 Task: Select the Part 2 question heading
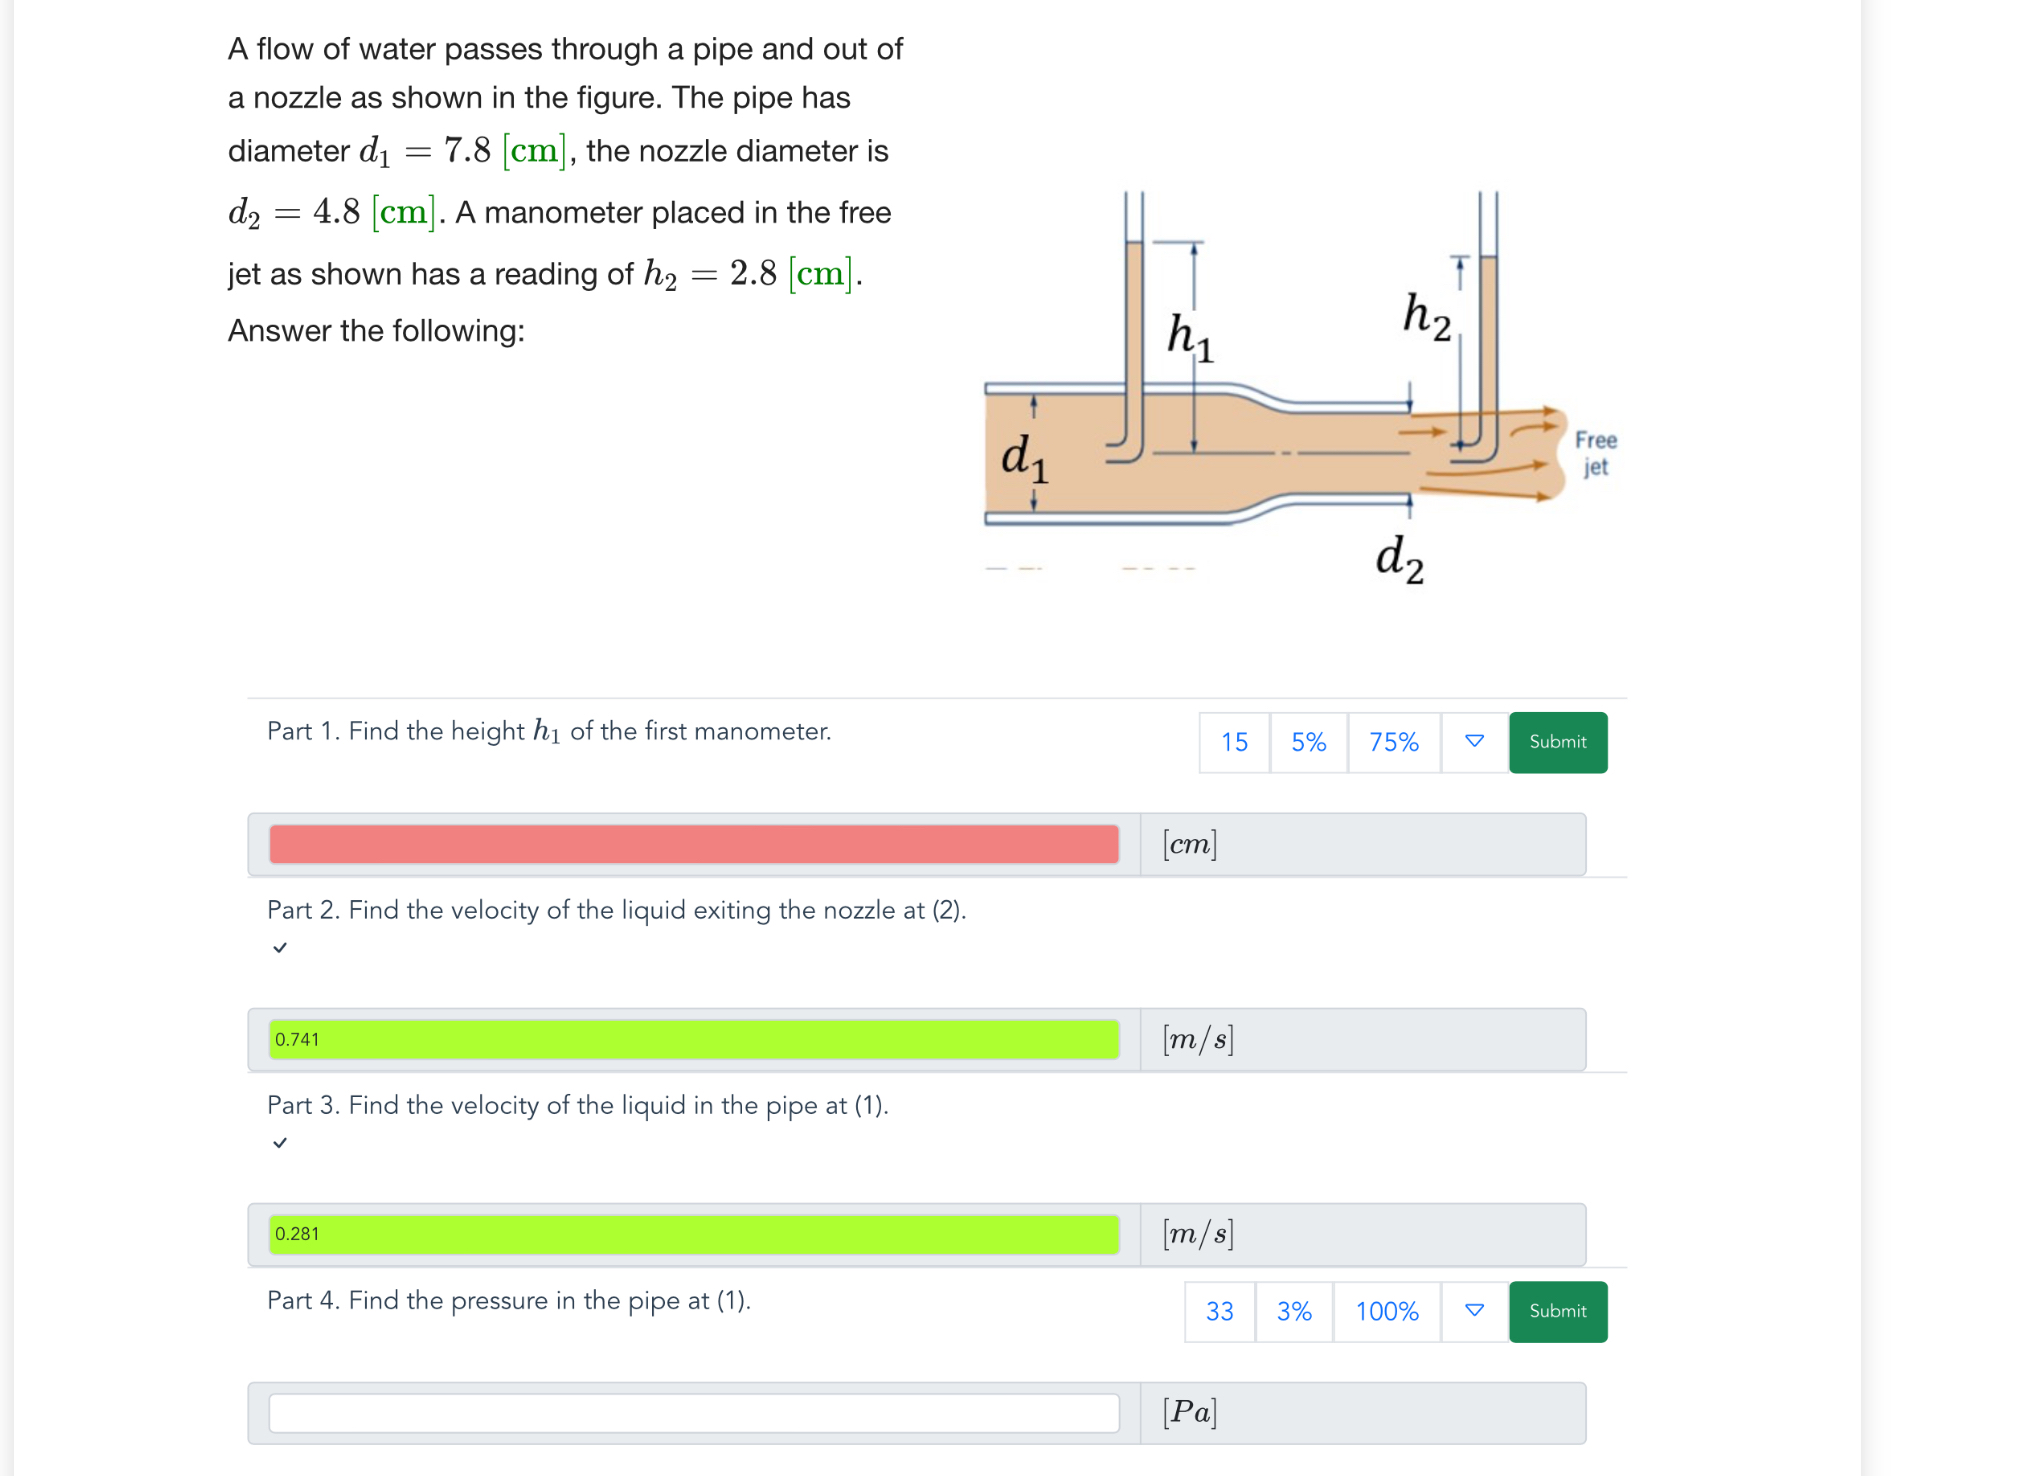pos(616,910)
